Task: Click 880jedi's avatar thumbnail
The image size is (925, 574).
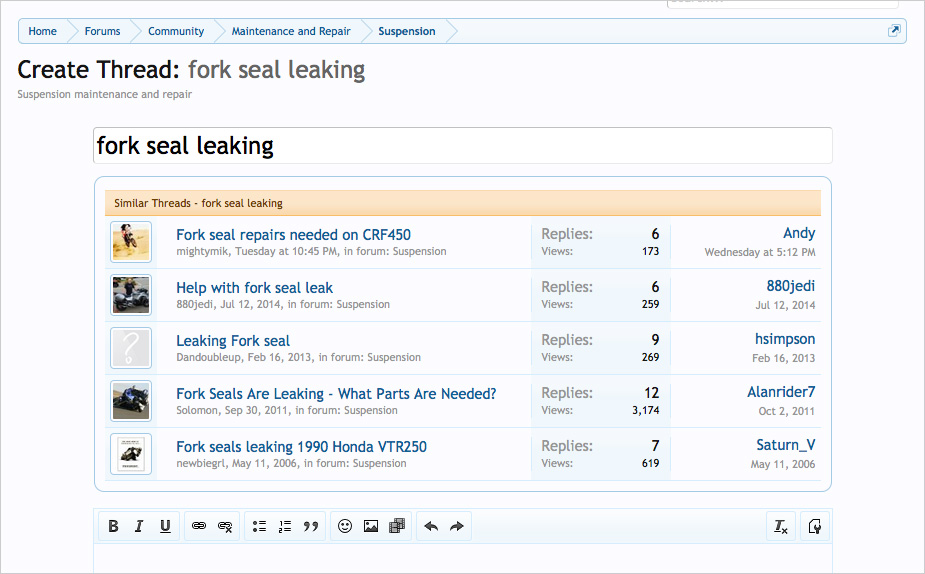Action: (130, 295)
